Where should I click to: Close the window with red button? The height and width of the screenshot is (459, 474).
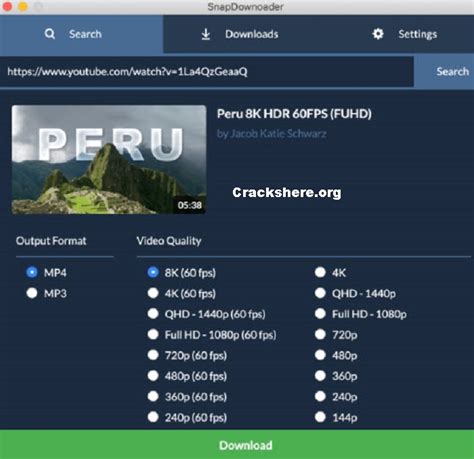[x=7, y=6]
